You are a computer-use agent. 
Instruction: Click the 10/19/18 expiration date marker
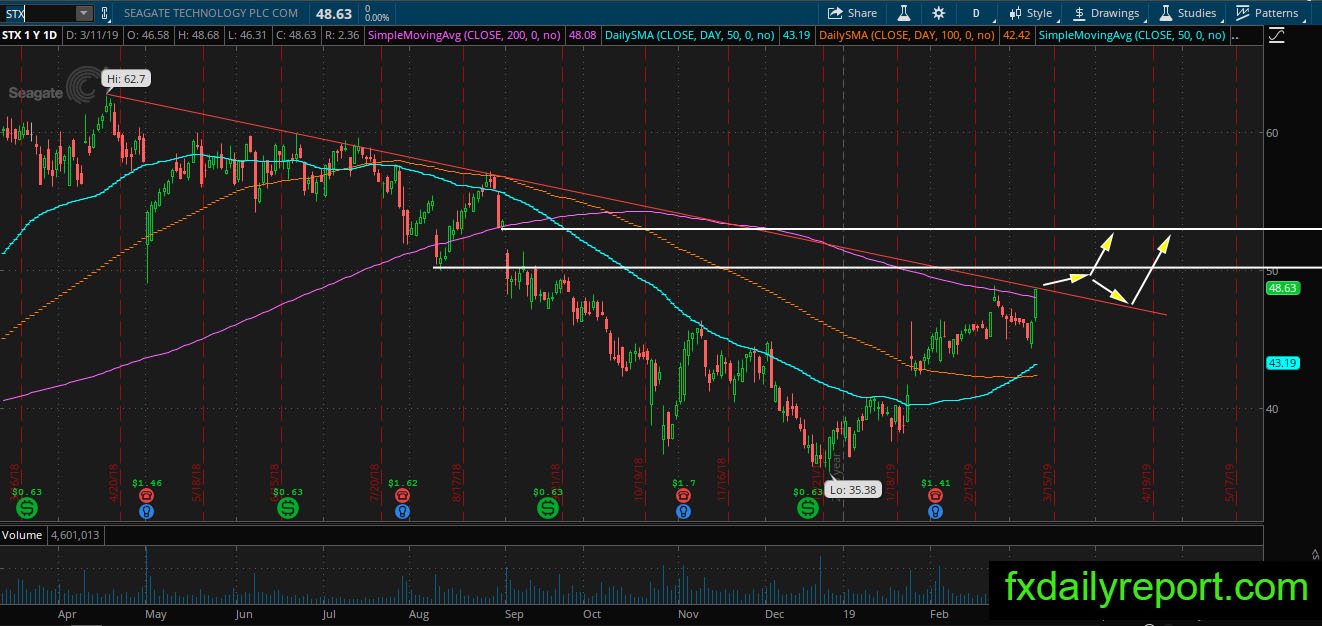[x=637, y=479]
